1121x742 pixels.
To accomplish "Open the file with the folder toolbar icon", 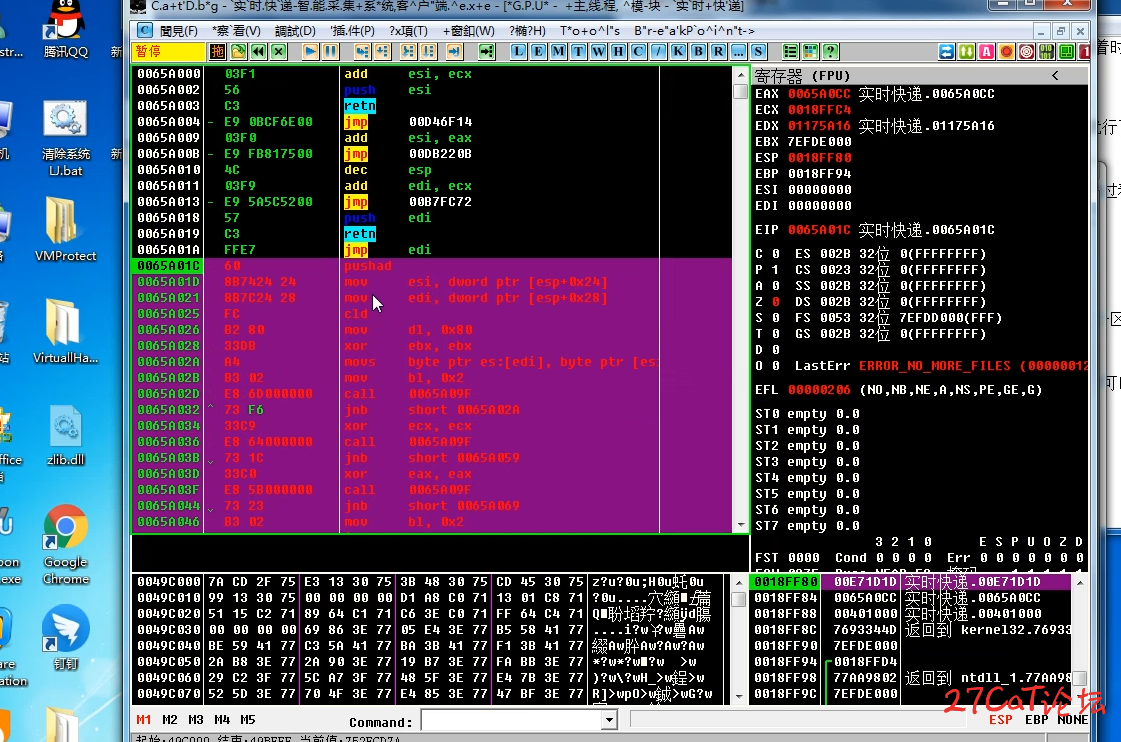I will click(238, 51).
